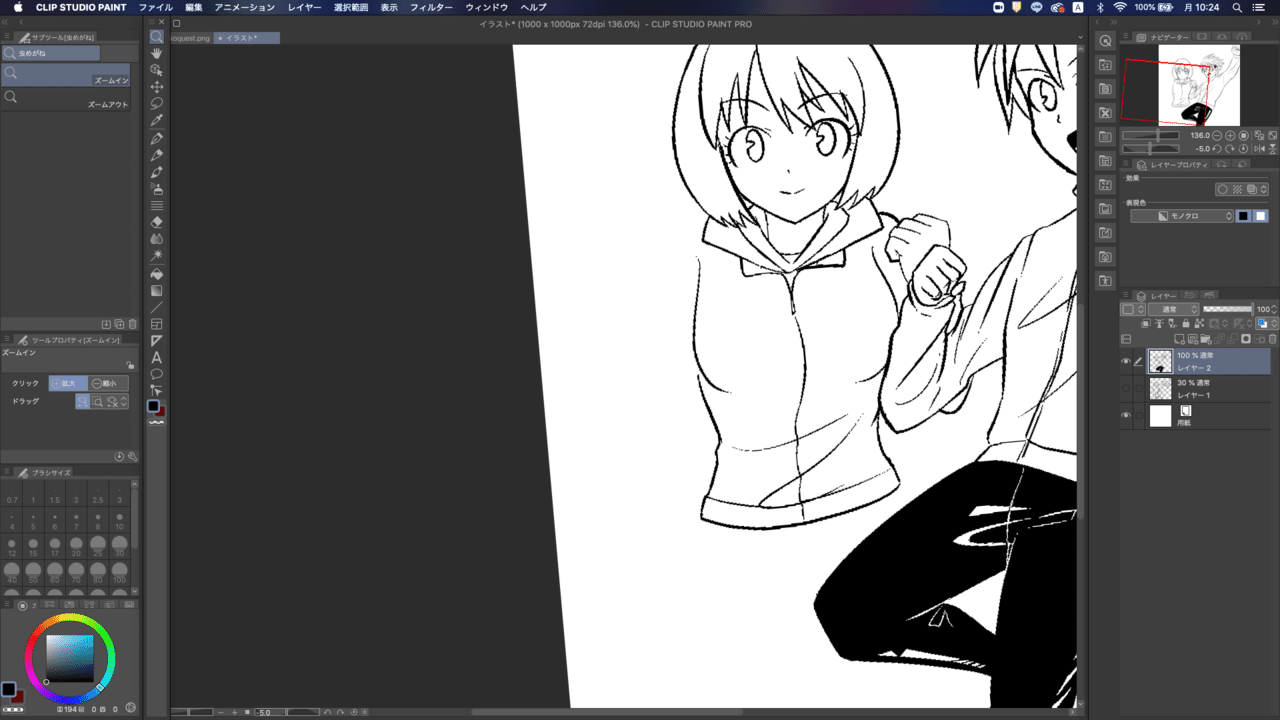Image resolution: width=1280 pixels, height=720 pixels.
Task: Expand the layer opacity stepper arrows
Action: click(1275, 309)
